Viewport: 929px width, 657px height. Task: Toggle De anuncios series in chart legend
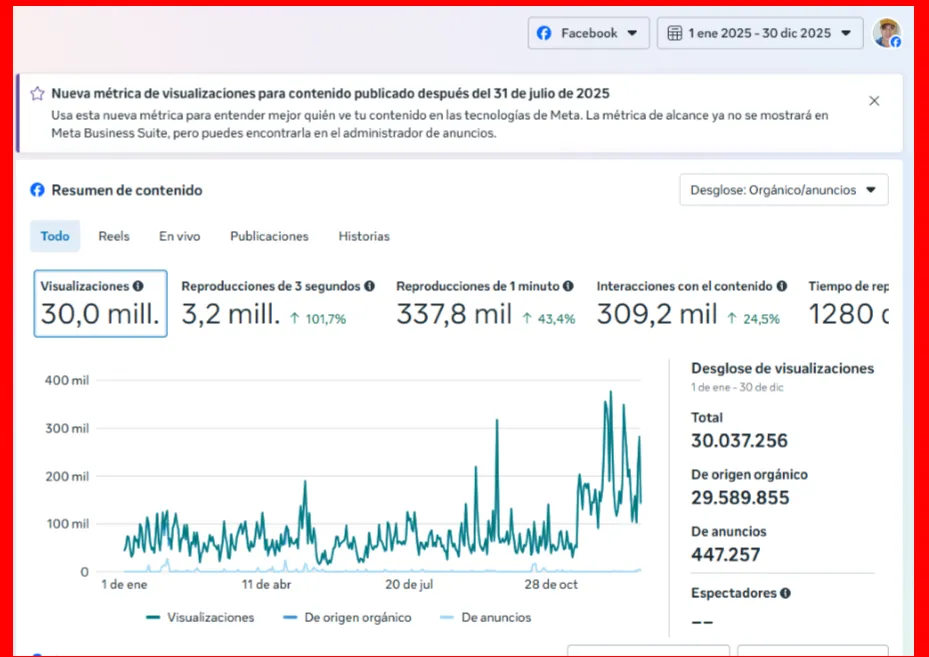tap(485, 617)
